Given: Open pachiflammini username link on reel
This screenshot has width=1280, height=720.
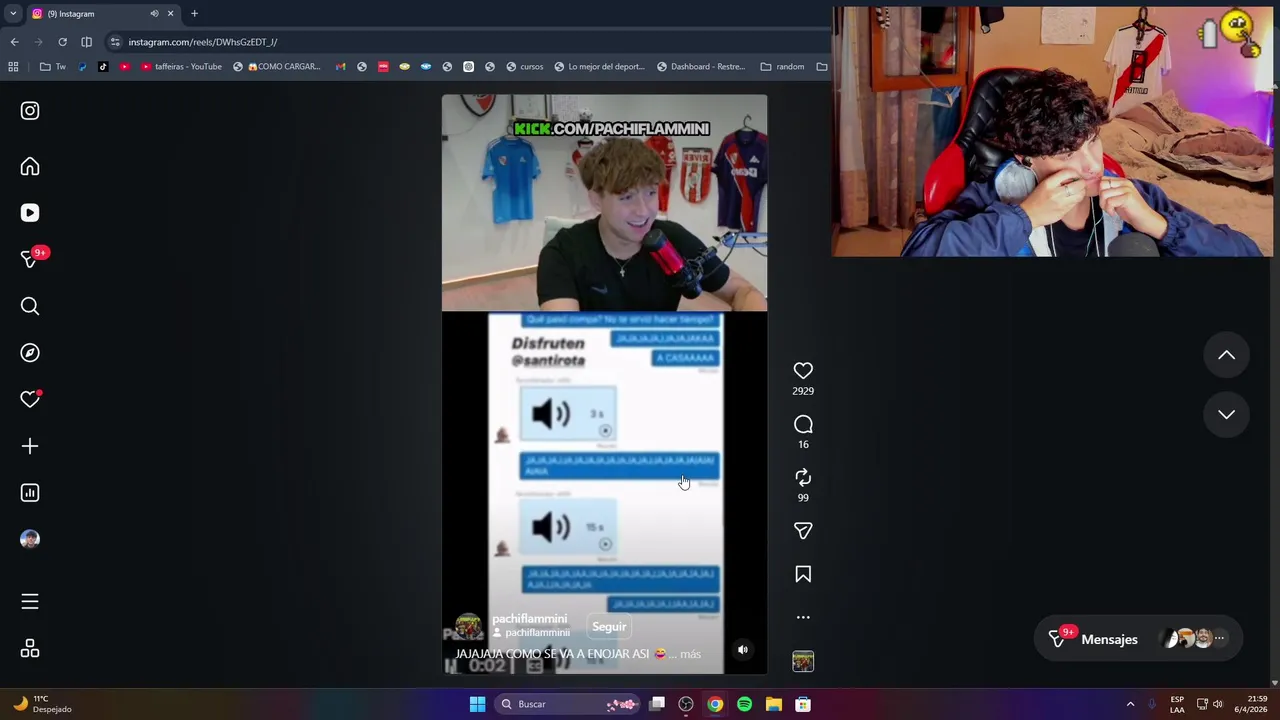Looking at the screenshot, I should (x=529, y=619).
